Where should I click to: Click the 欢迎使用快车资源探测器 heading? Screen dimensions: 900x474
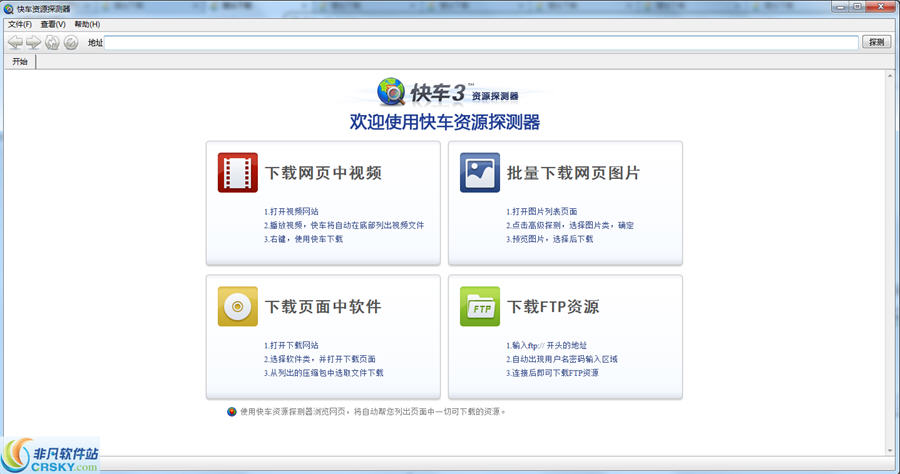click(445, 122)
